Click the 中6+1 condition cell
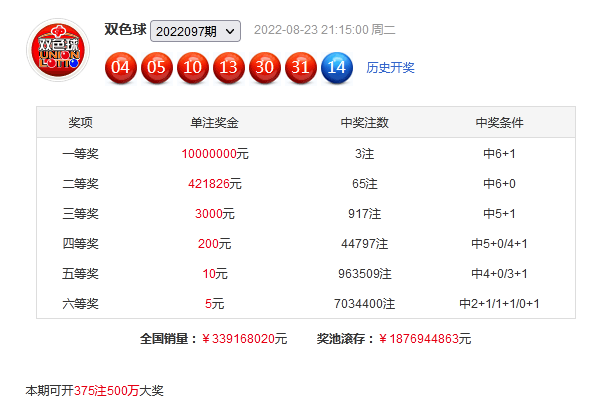Image resolution: width=609 pixels, height=415 pixels. (x=499, y=154)
